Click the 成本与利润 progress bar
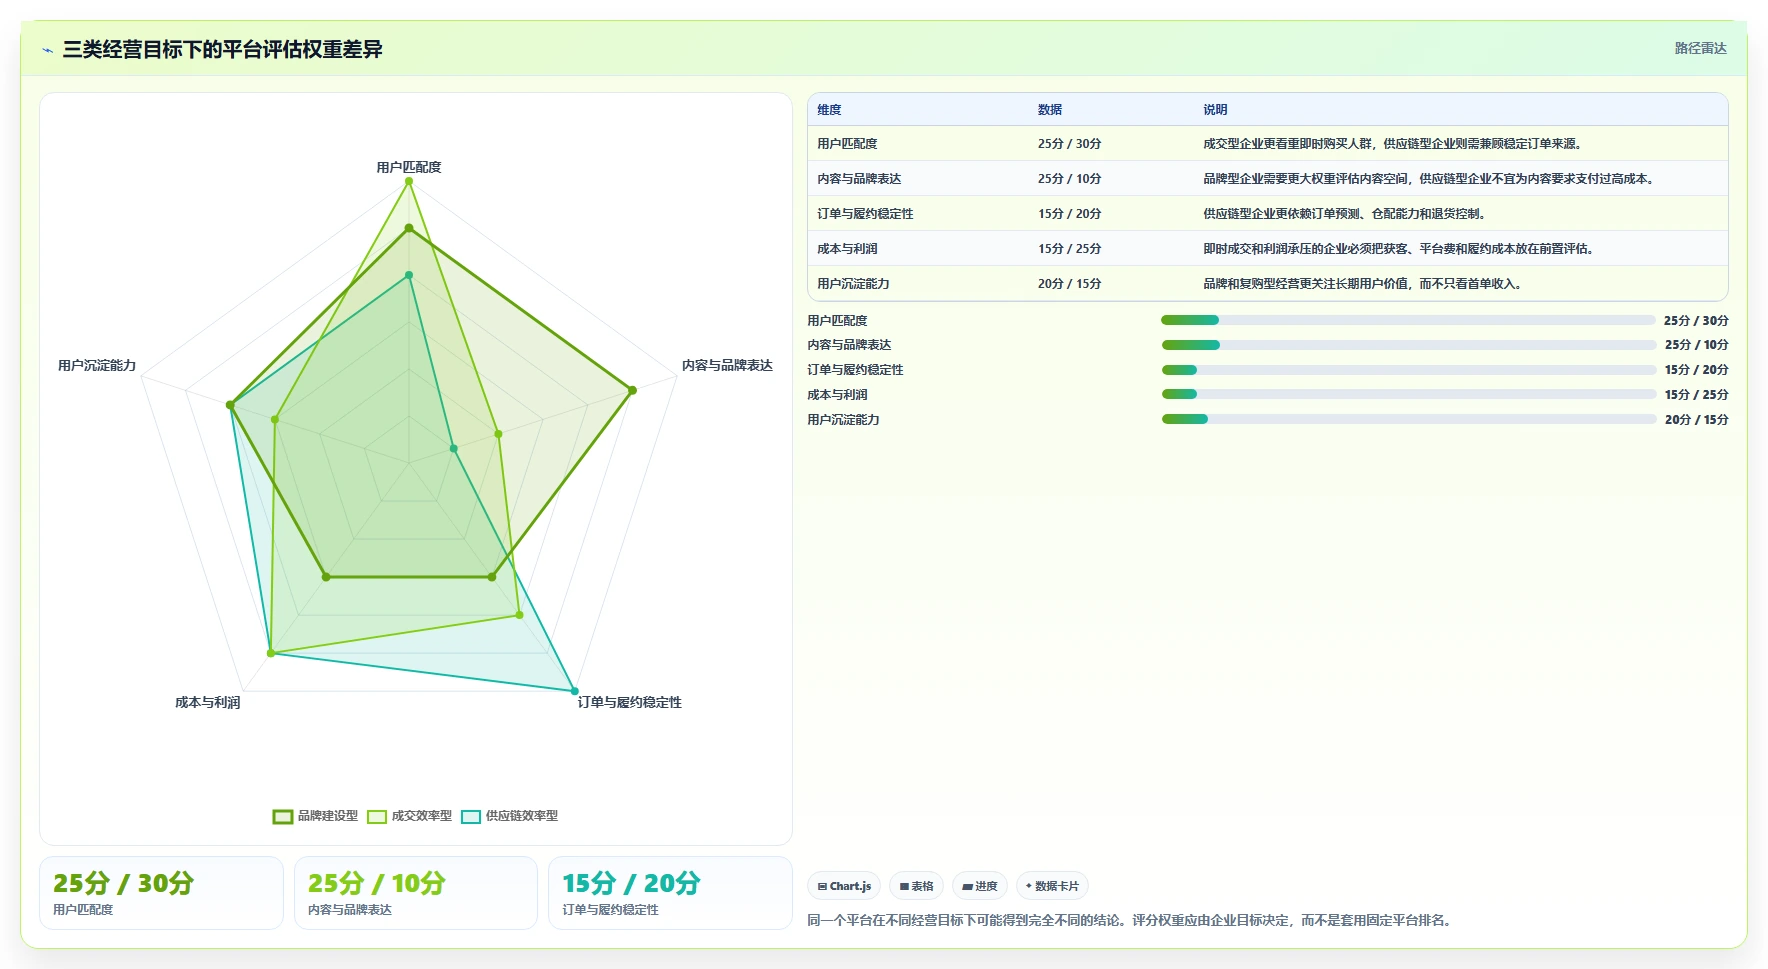 [x=1408, y=394]
